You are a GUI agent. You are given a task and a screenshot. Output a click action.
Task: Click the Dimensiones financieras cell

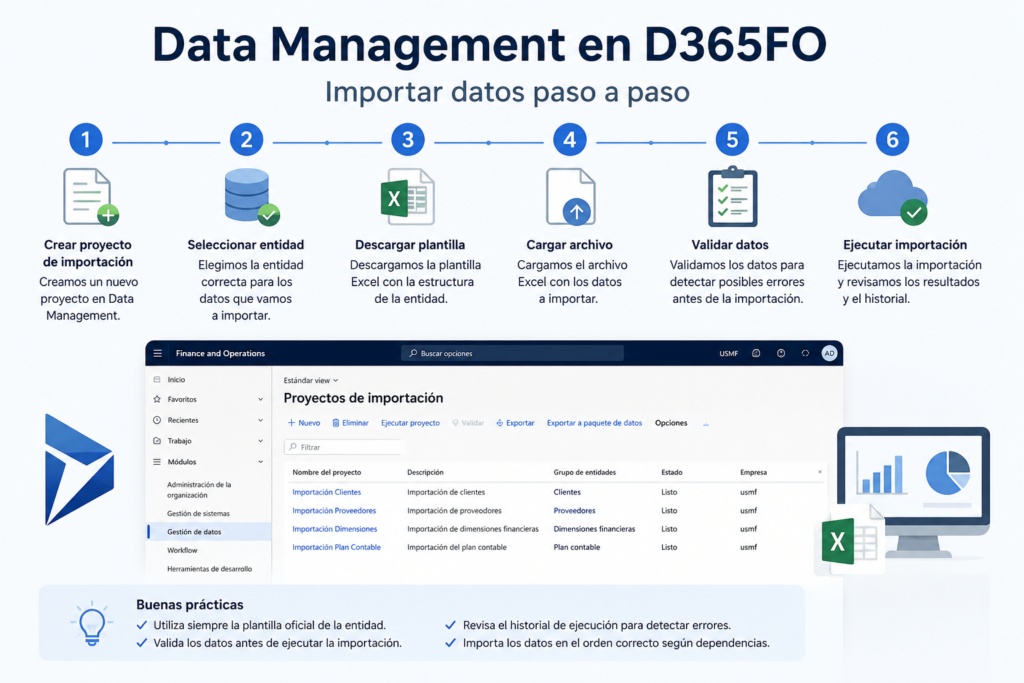[594, 529]
